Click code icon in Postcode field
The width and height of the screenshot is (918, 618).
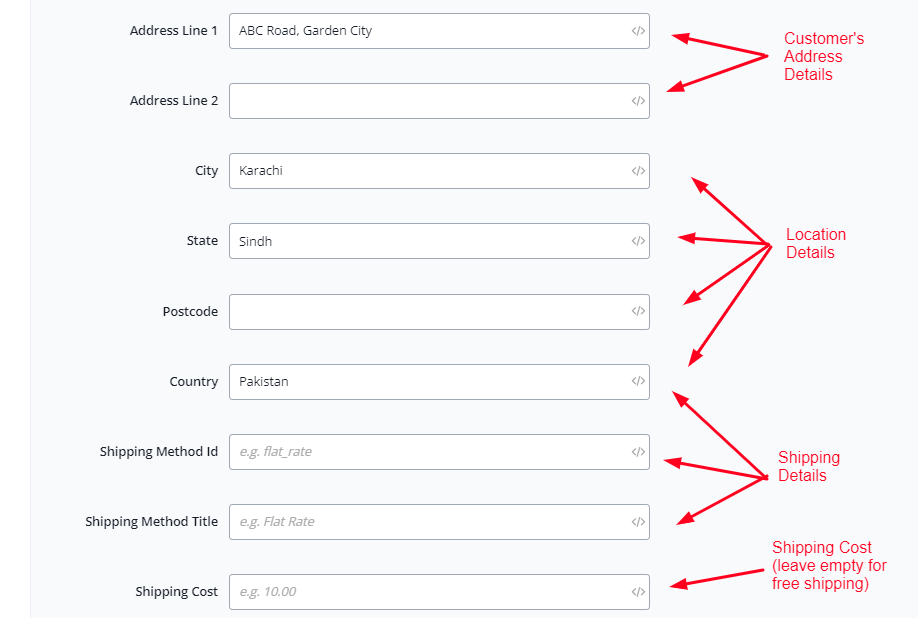pos(638,311)
